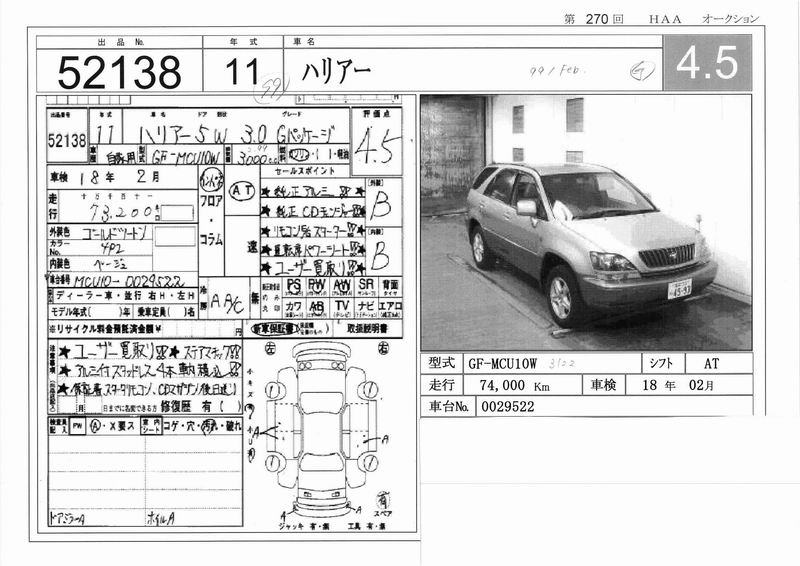Click the handwritten ドアミラーA note
The height and width of the screenshot is (566, 800).
pyautogui.click(x=67, y=519)
